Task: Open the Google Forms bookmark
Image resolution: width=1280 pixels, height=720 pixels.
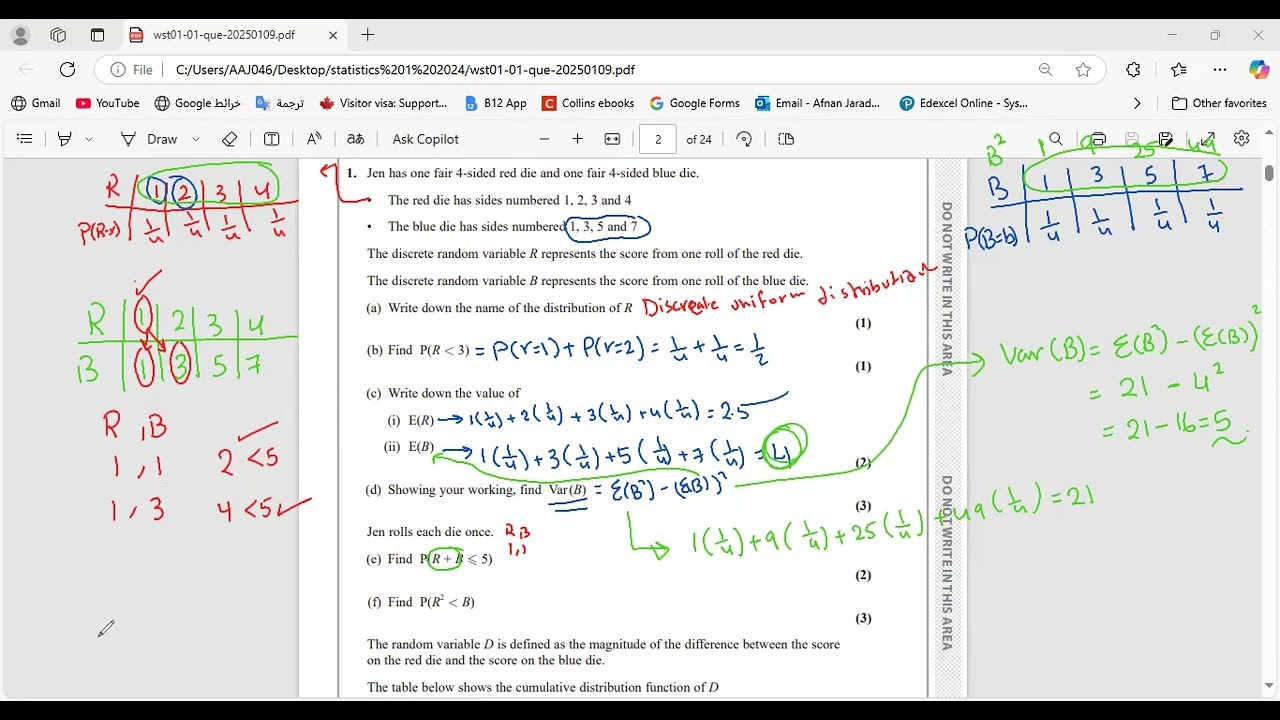Action: pyautogui.click(x=695, y=103)
